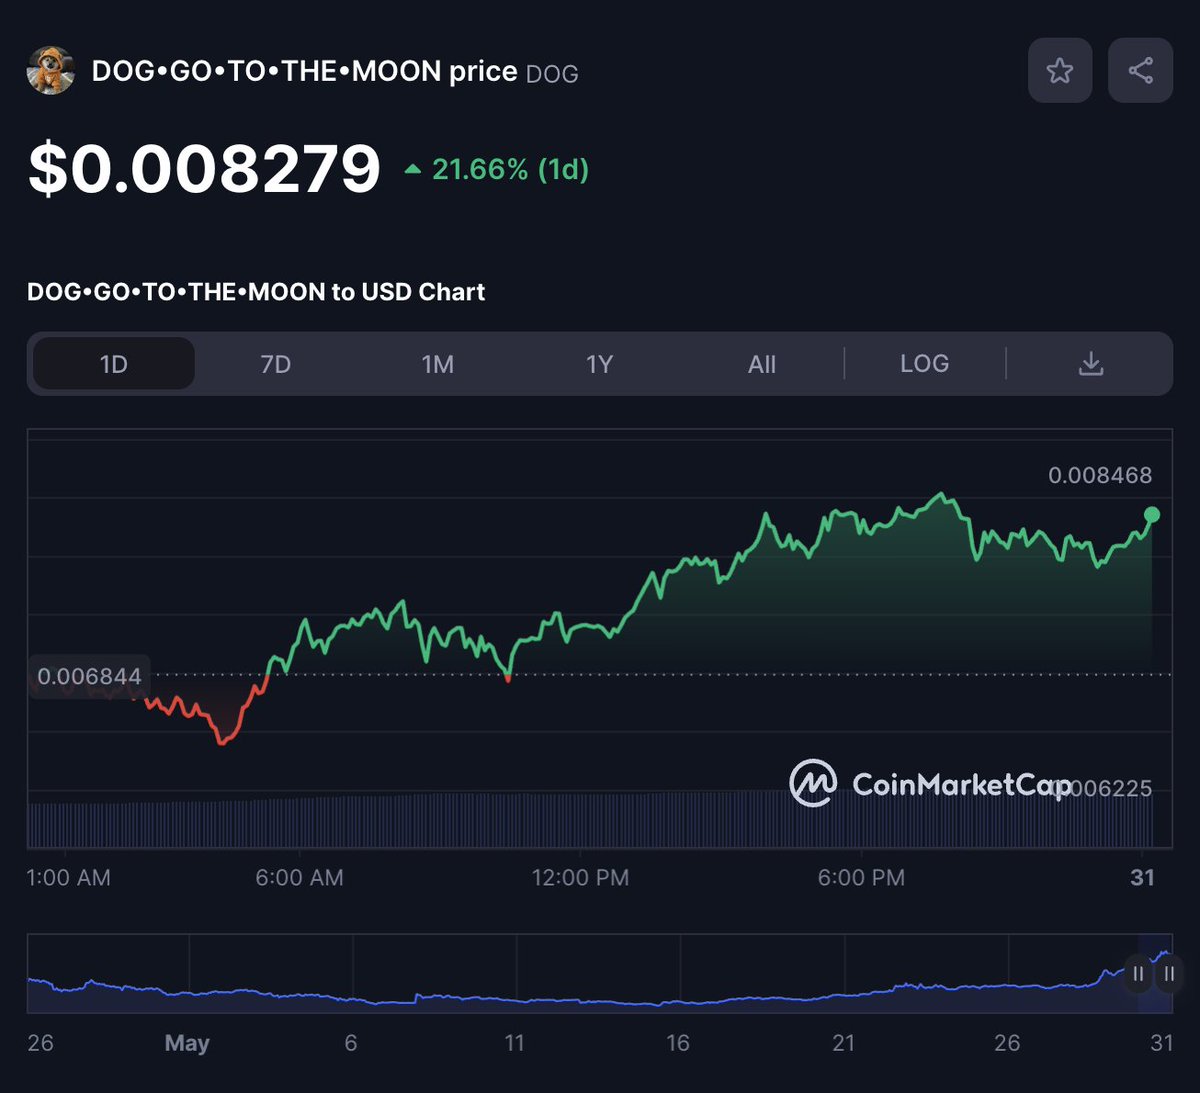Add DOG to watchlist with star icon
This screenshot has height=1093, width=1200.
(x=1060, y=71)
